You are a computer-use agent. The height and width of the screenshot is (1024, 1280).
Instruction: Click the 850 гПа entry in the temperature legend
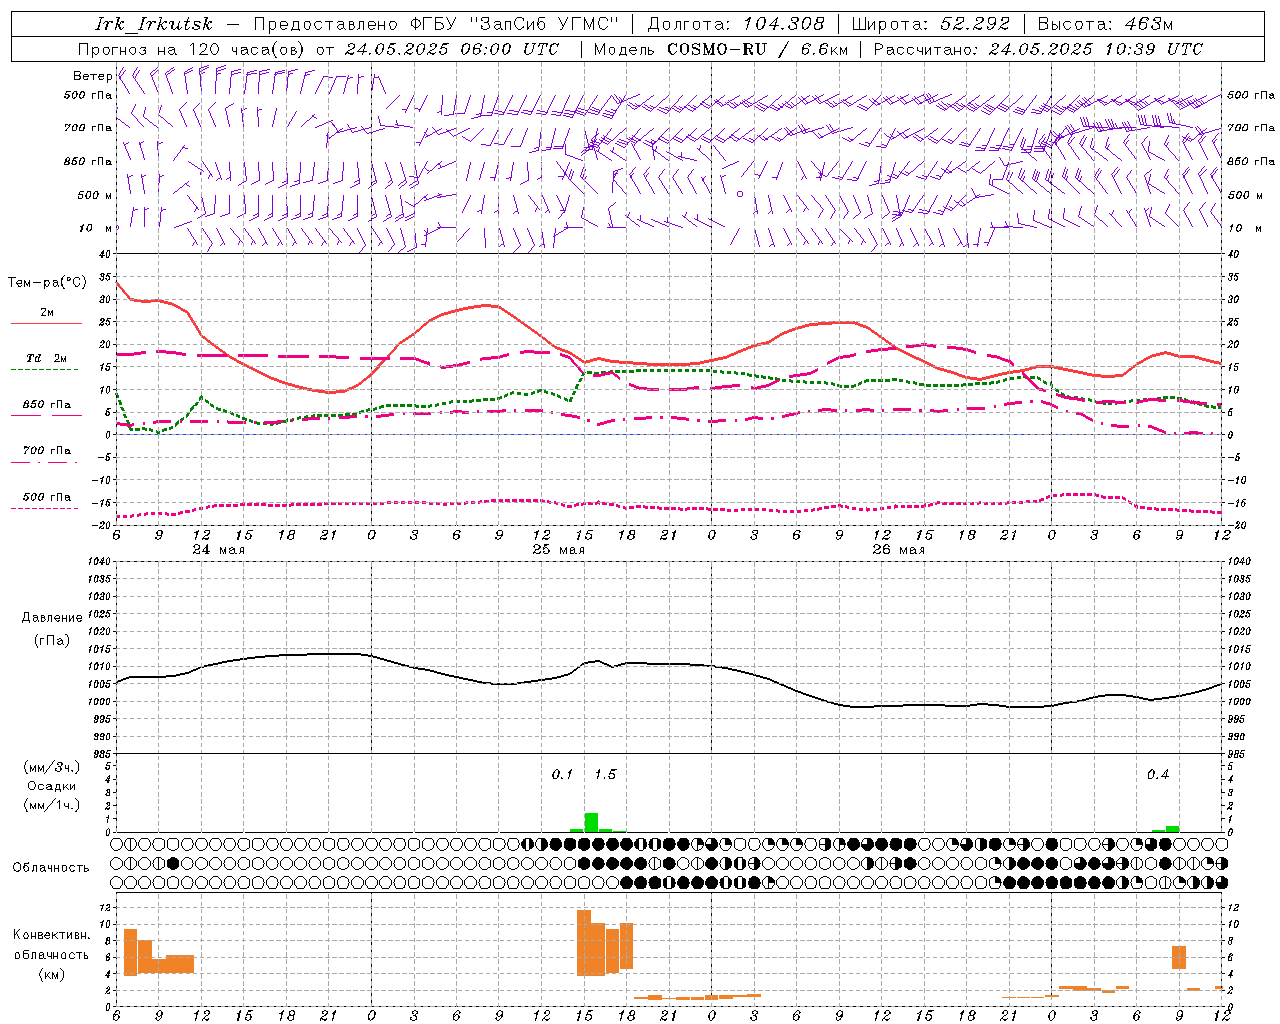pos(47,405)
